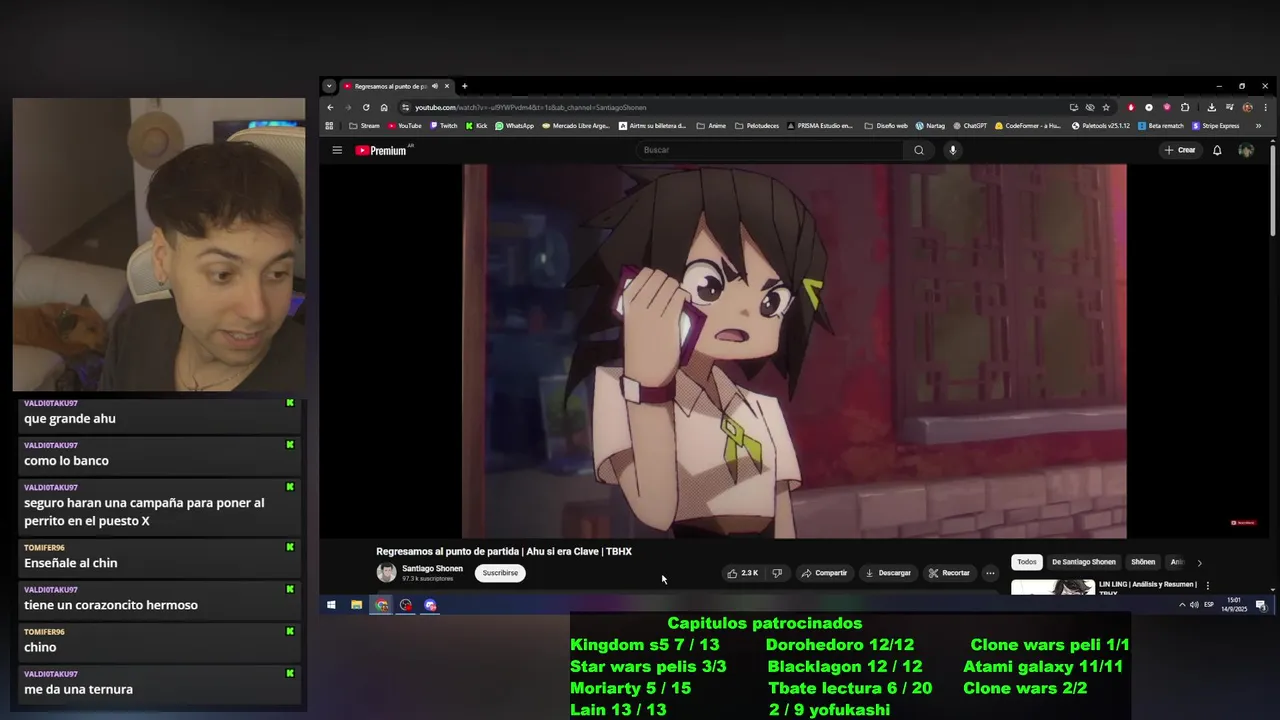Bookmark this page with star icon

coord(1106,107)
